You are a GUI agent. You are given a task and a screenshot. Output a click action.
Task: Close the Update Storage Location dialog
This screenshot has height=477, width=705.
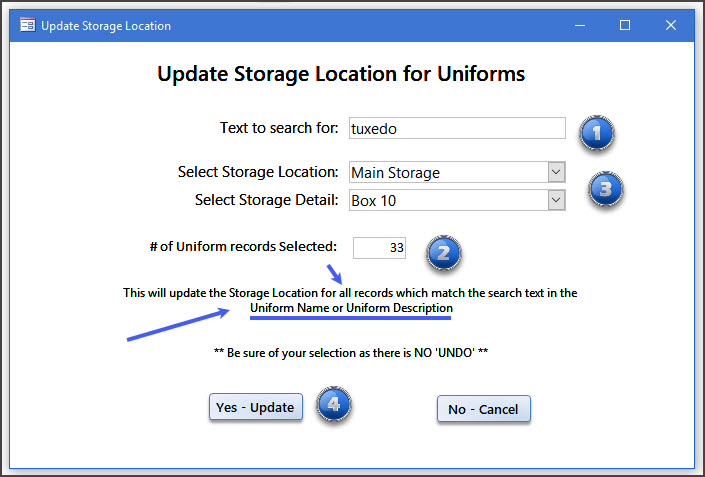click(x=671, y=26)
